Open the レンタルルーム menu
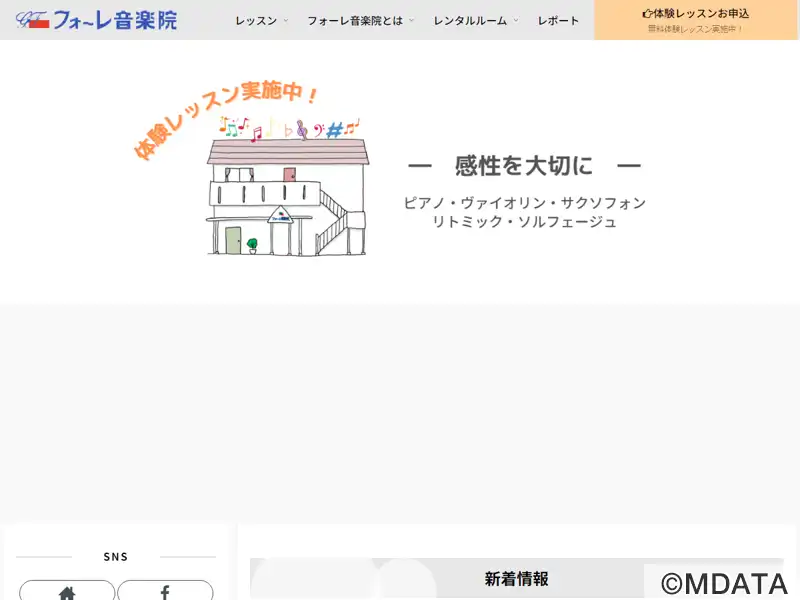 tap(470, 20)
